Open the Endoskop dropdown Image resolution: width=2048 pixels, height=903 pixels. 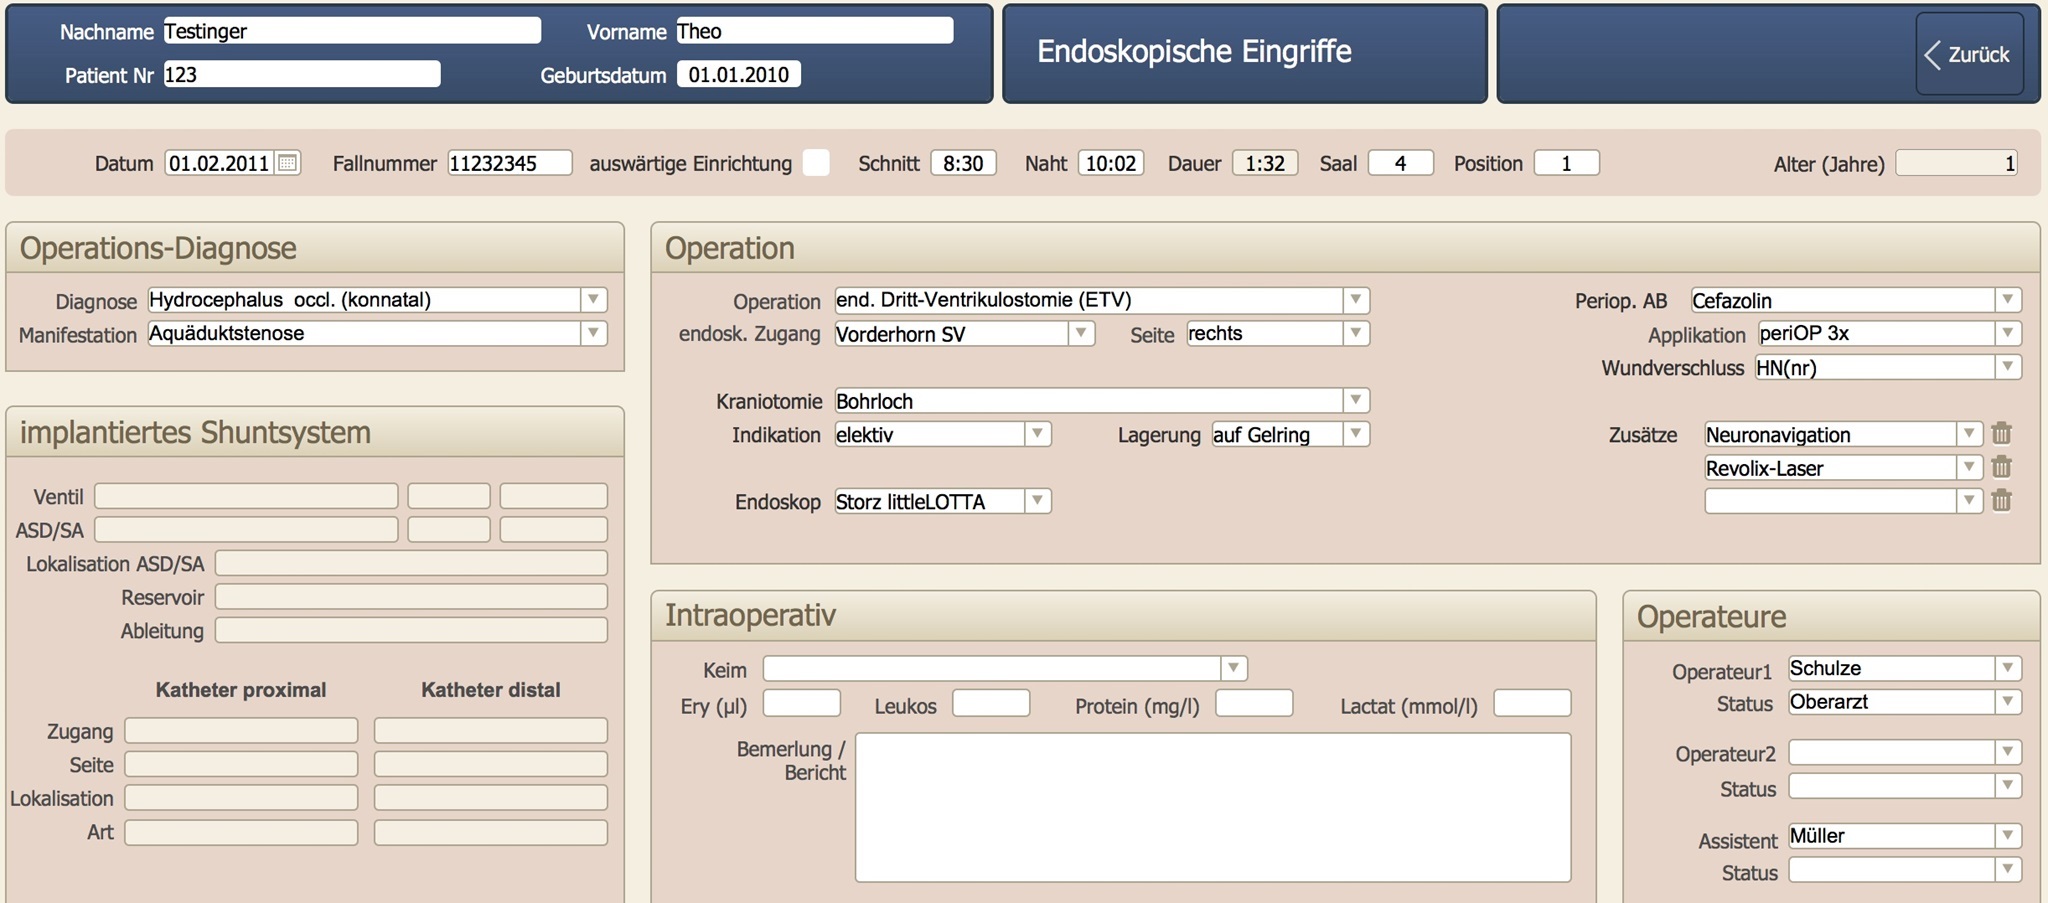1038,501
